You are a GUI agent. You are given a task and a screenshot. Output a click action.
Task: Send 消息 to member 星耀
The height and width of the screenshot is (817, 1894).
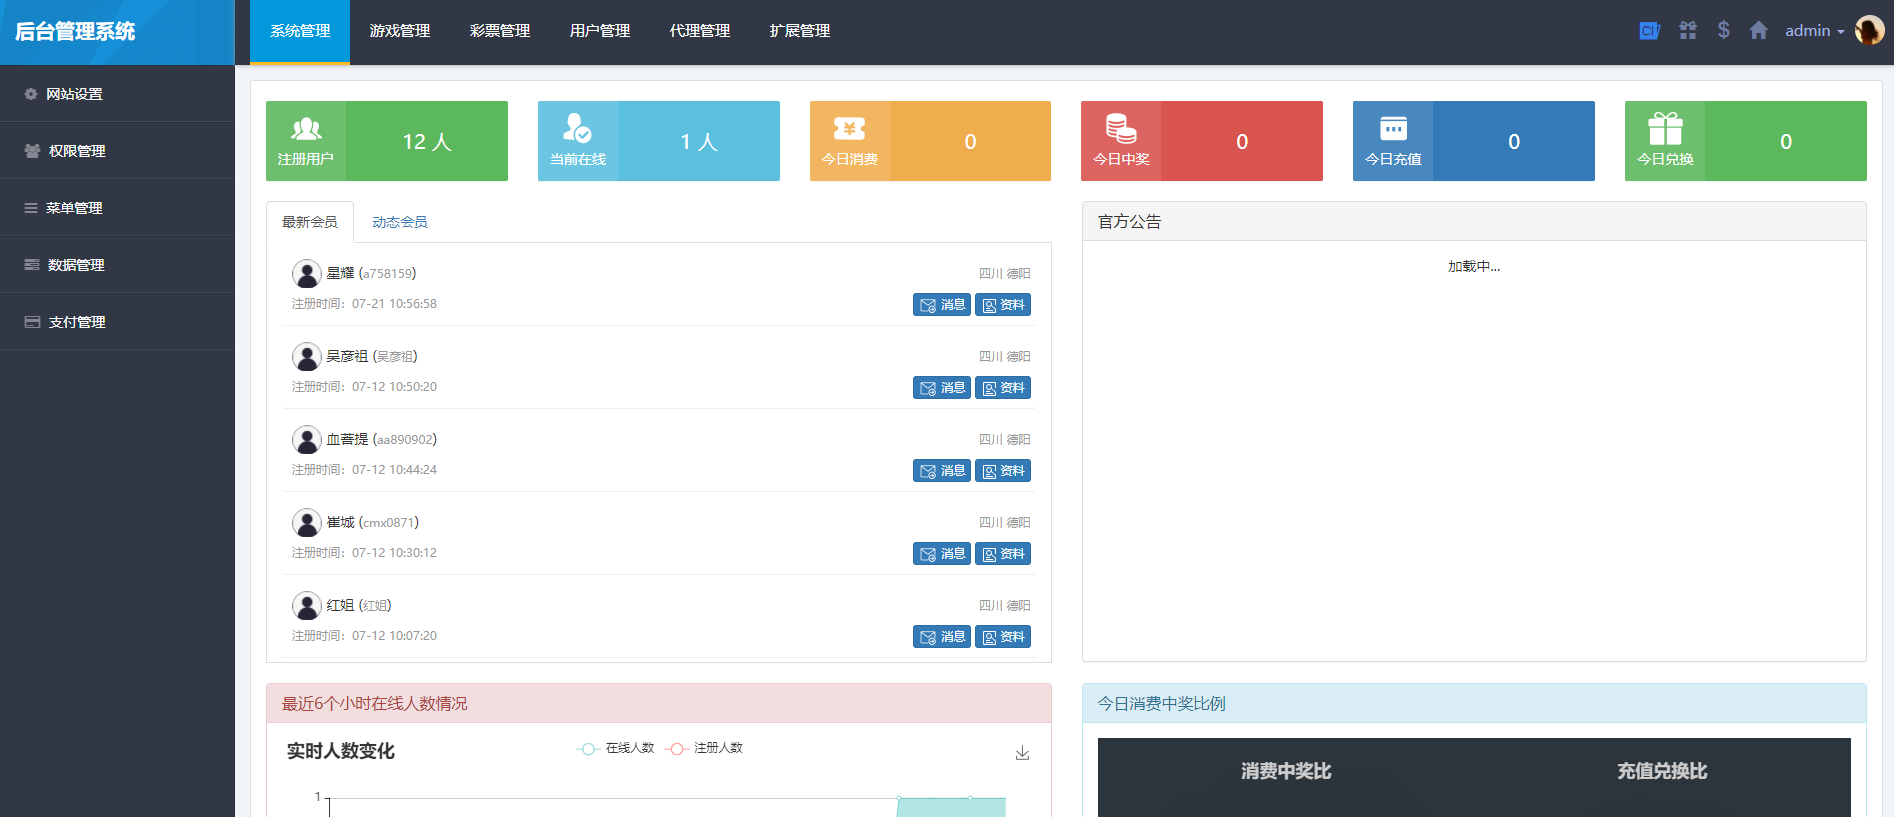(942, 305)
